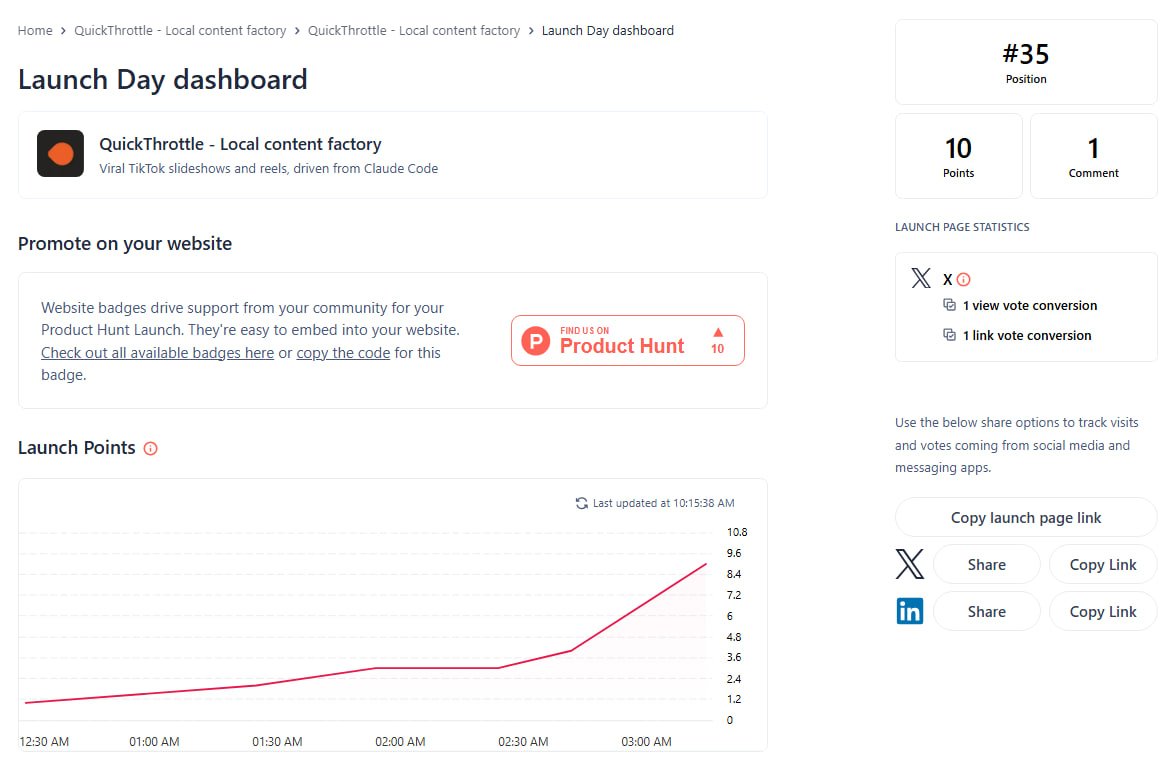Click the X logo in Launch Page Statistics

921,278
